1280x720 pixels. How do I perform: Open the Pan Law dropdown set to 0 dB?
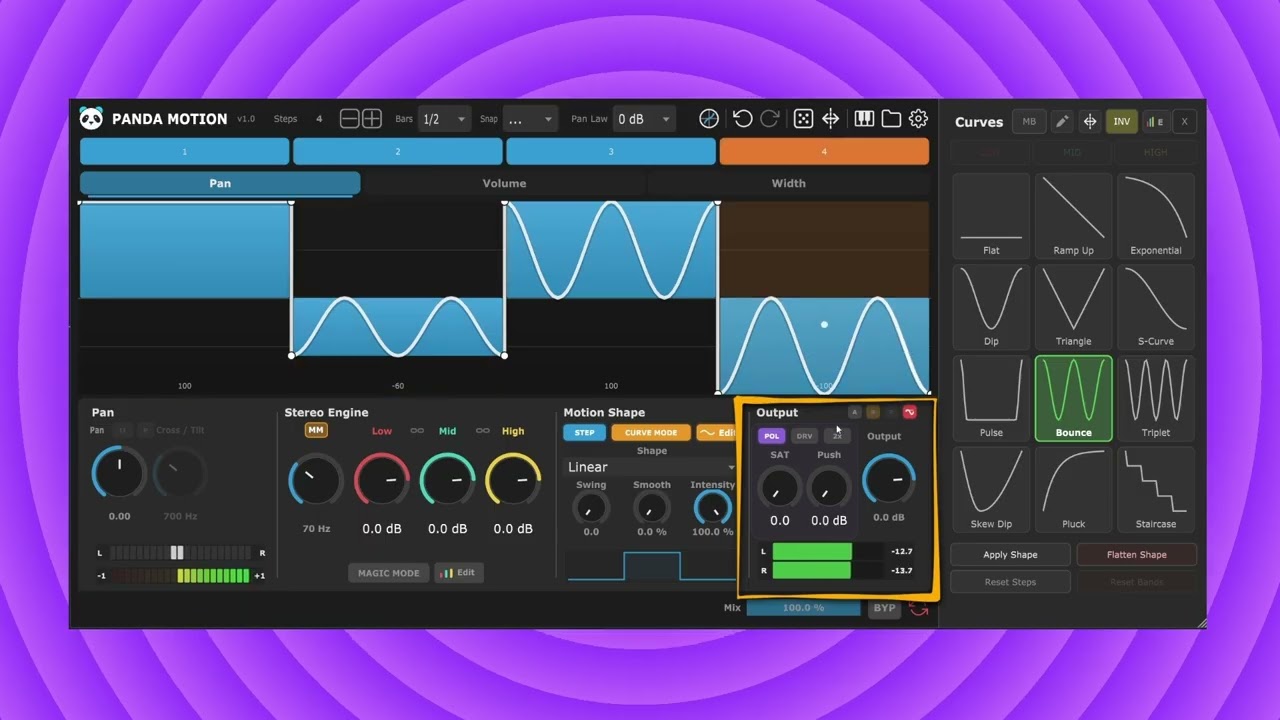644,119
